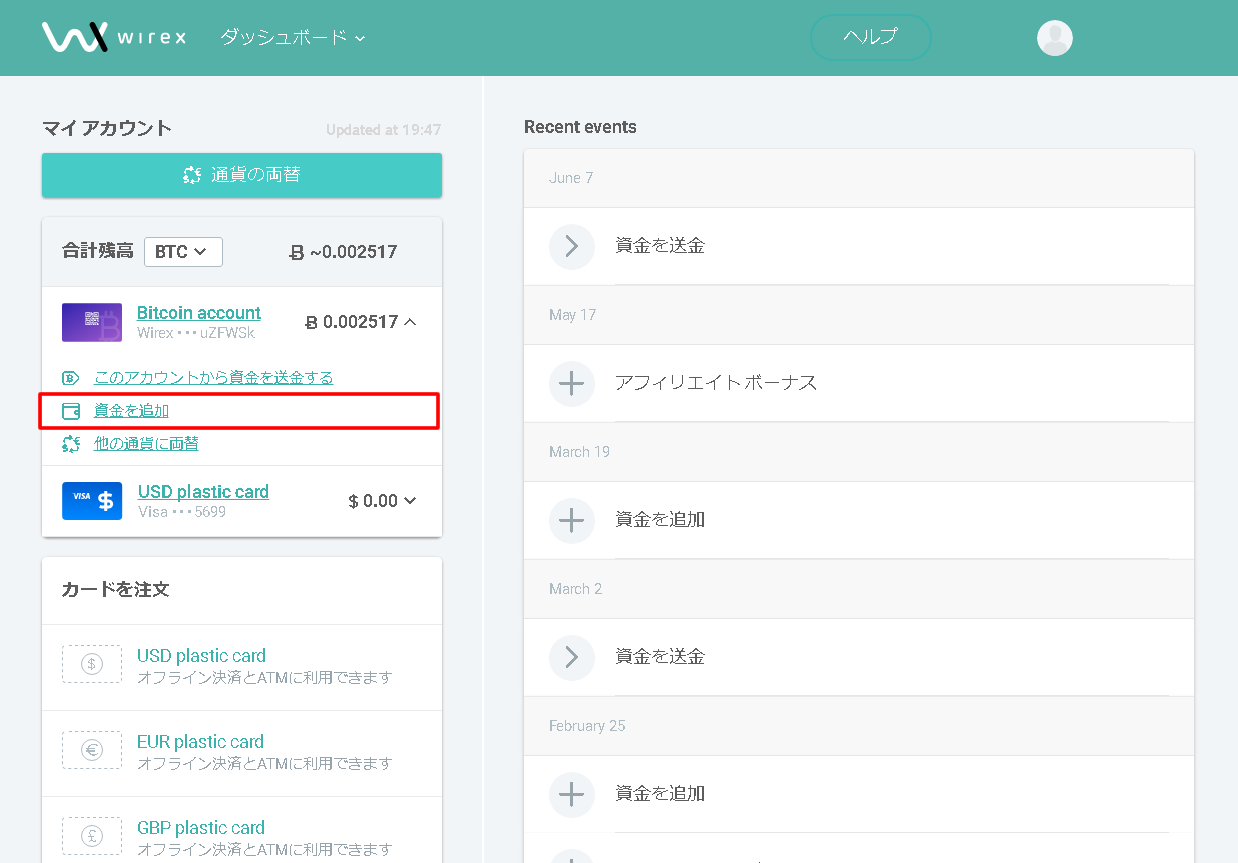1238x863 pixels.
Task: Click the send funds icon under Bitcoin account
Action: coord(71,378)
